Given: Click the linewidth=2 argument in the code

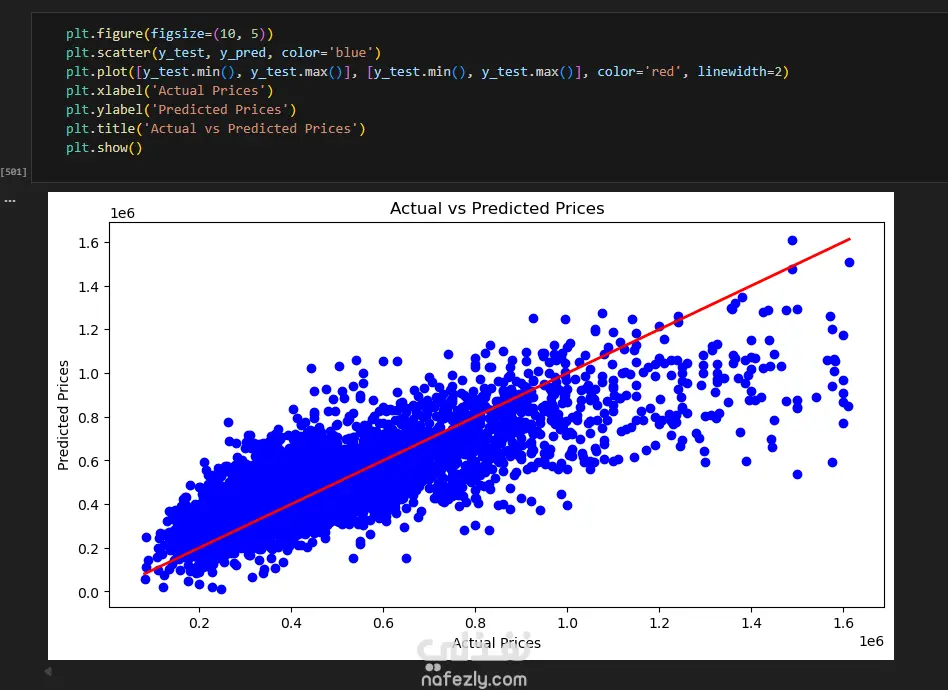Looking at the screenshot, I should pos(739,71).
